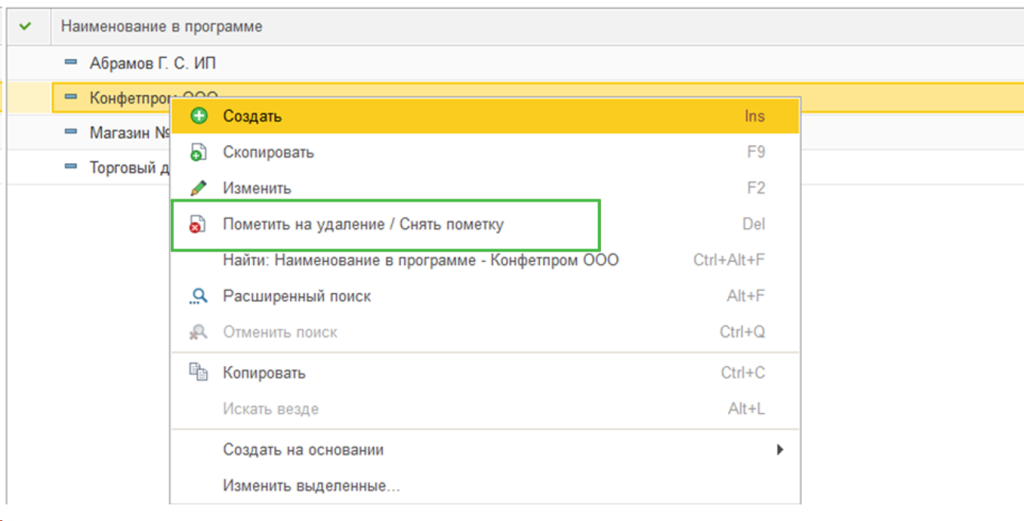Select Изменить in the context menu

[x=485, y=189]
